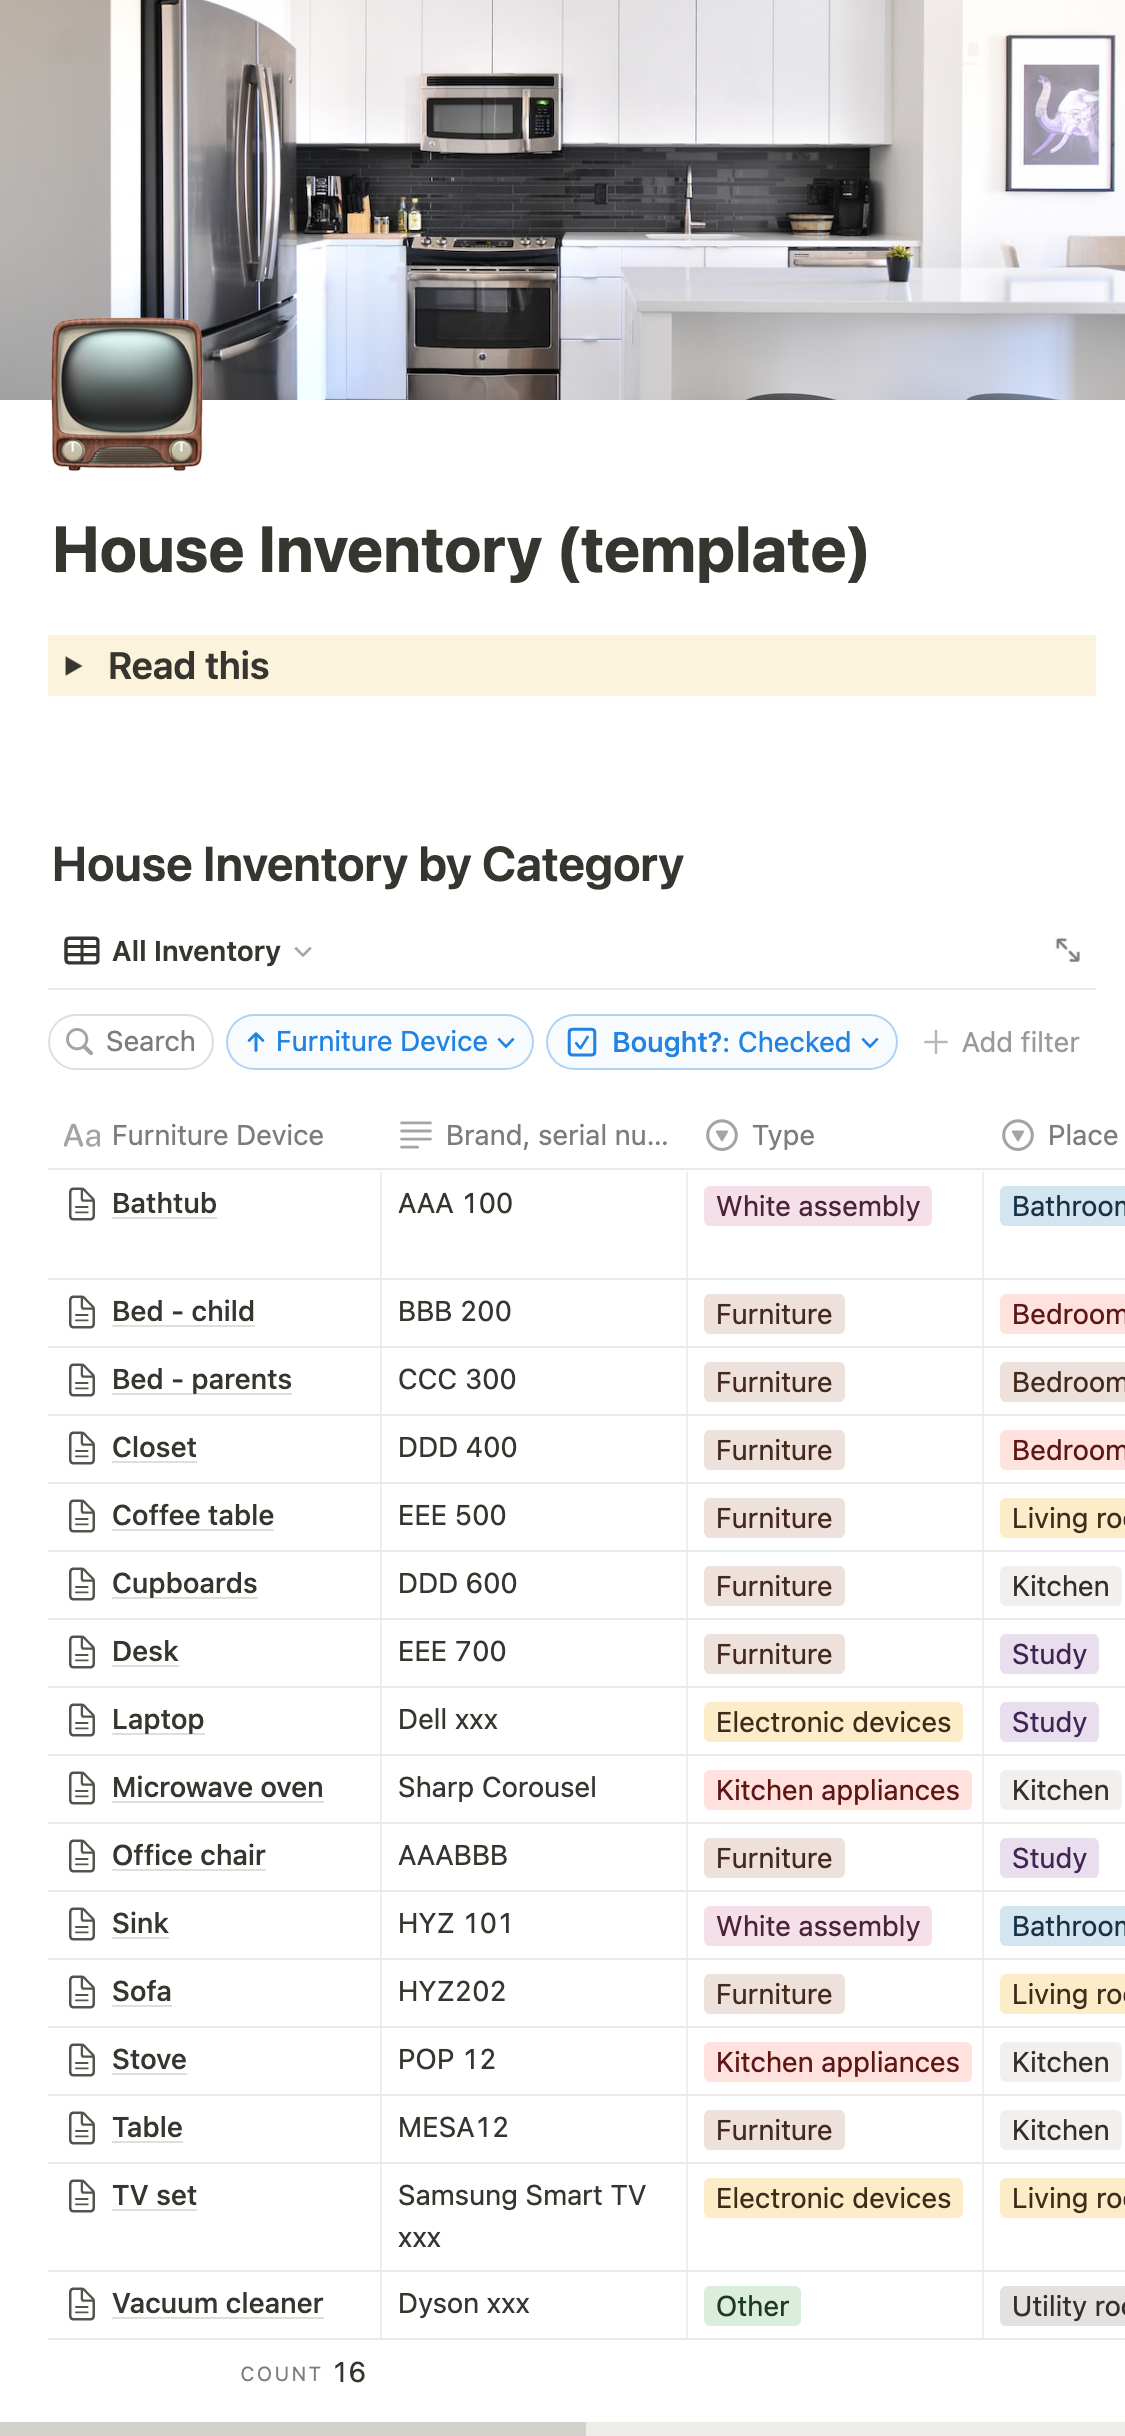Open the Microwave oven page
Image resolution: width=1125 pixels, height=2436 pixels.
click(217, 1788)
